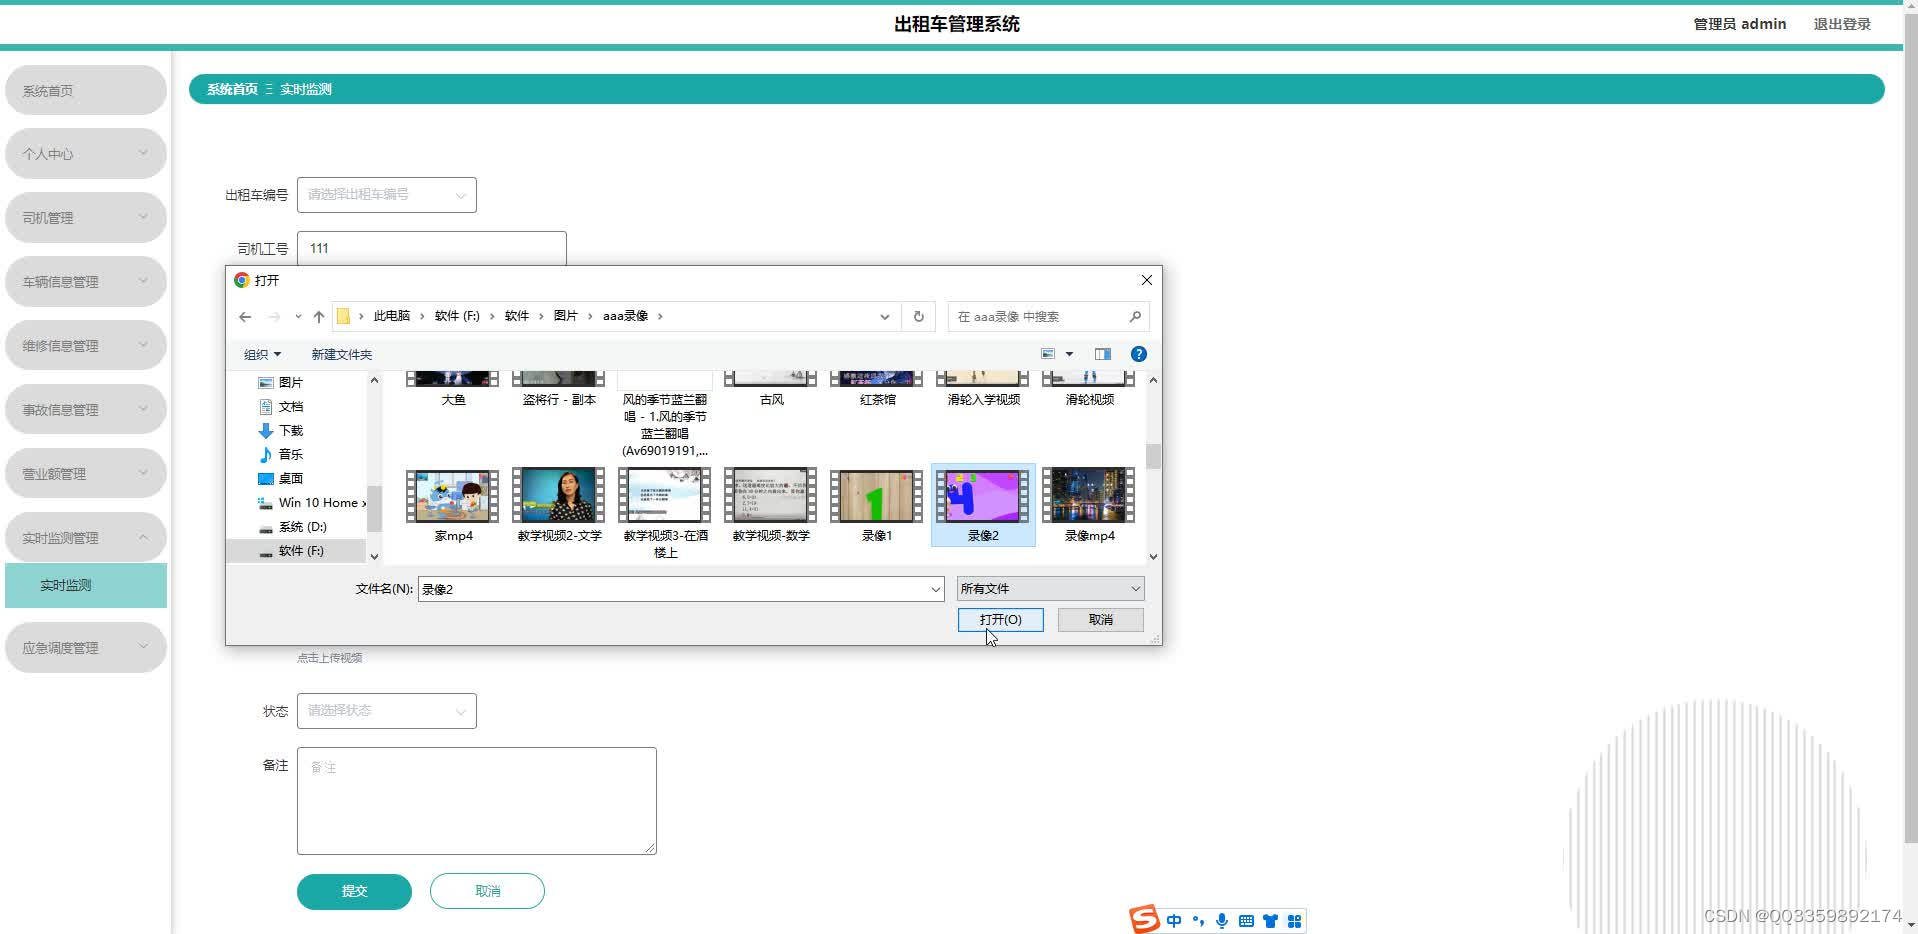Select the 录像2 video thumbnail

coord(983,496)
